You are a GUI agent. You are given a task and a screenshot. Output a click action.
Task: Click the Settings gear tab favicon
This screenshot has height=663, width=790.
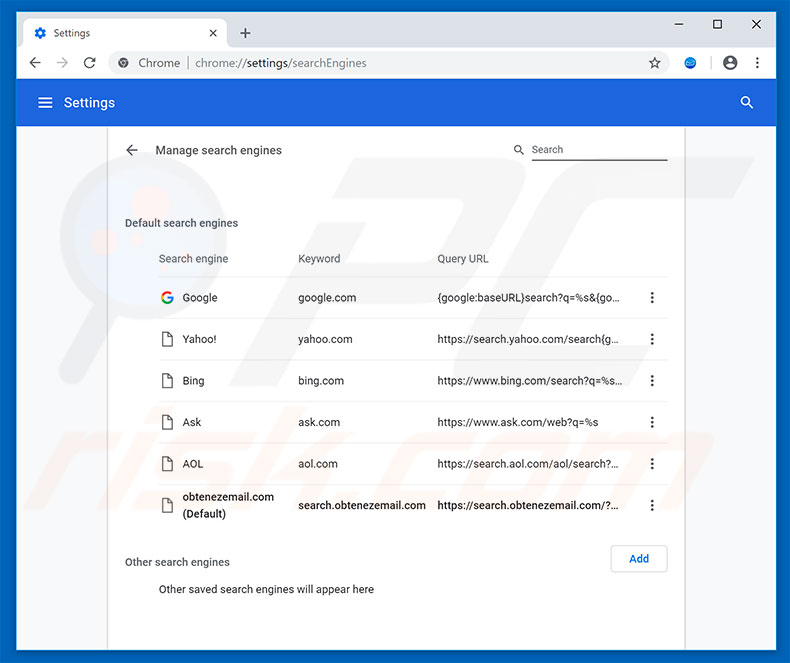click(x=40, y=33)
